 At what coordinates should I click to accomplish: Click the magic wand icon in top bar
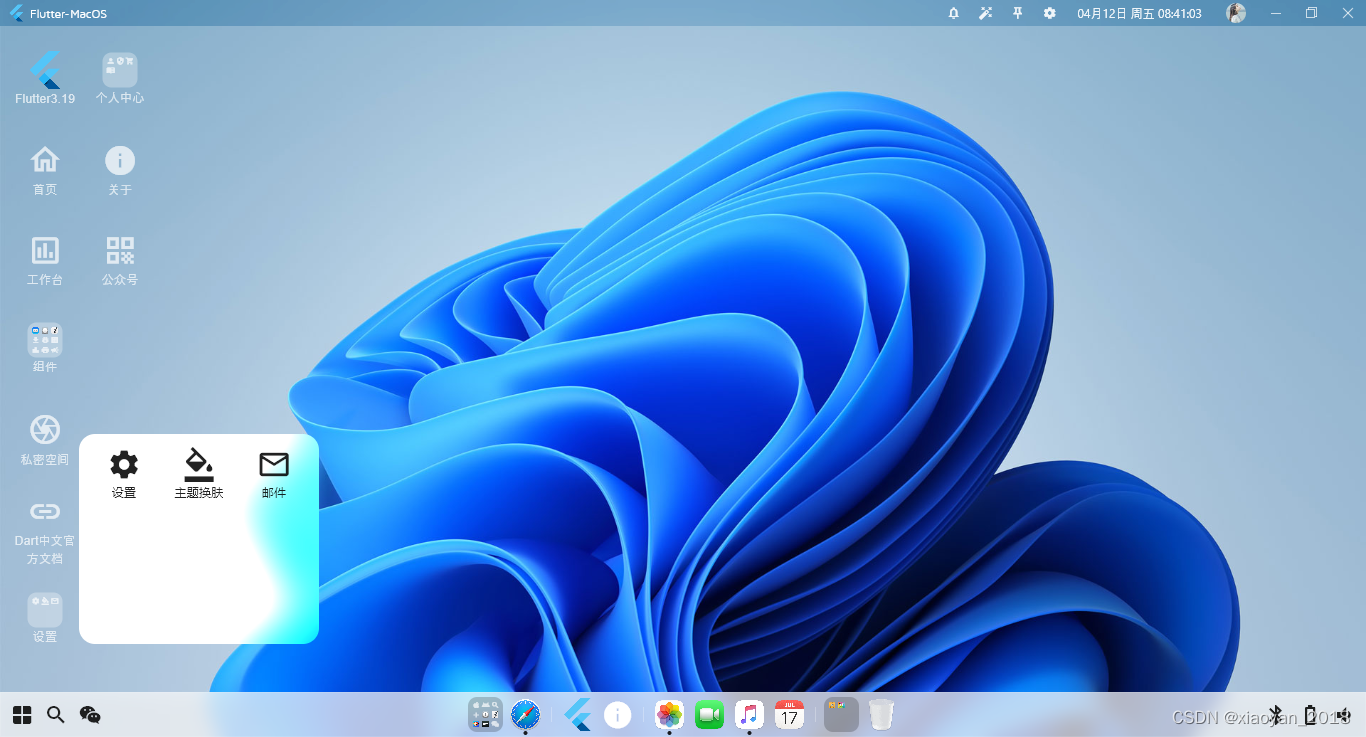coord(985,13)
